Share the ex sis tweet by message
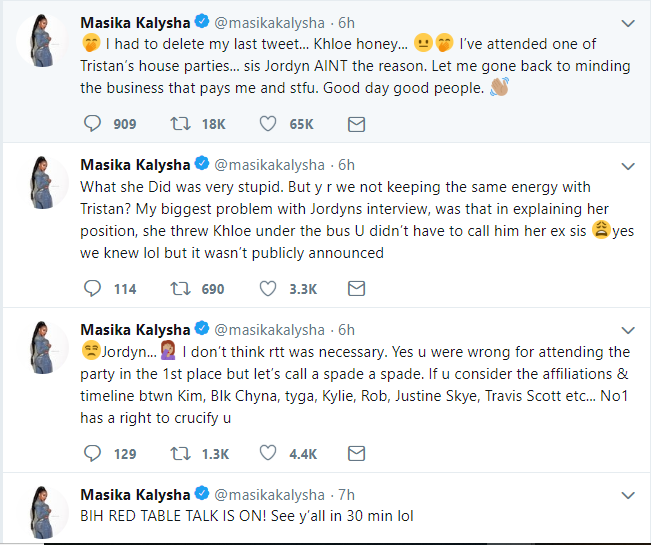Viewport: 651px width, 545px height. 356,289
